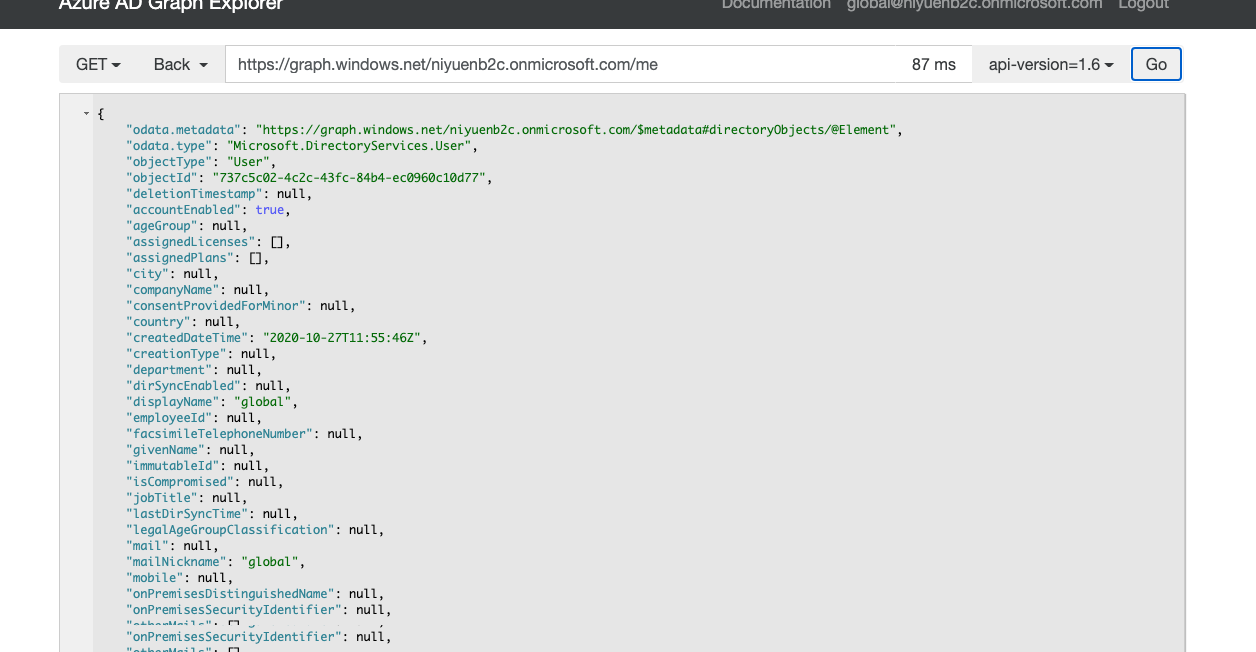Select the "assignedLicenses" key
Screen dimensions: 1256x652
[x=191, y=242]
